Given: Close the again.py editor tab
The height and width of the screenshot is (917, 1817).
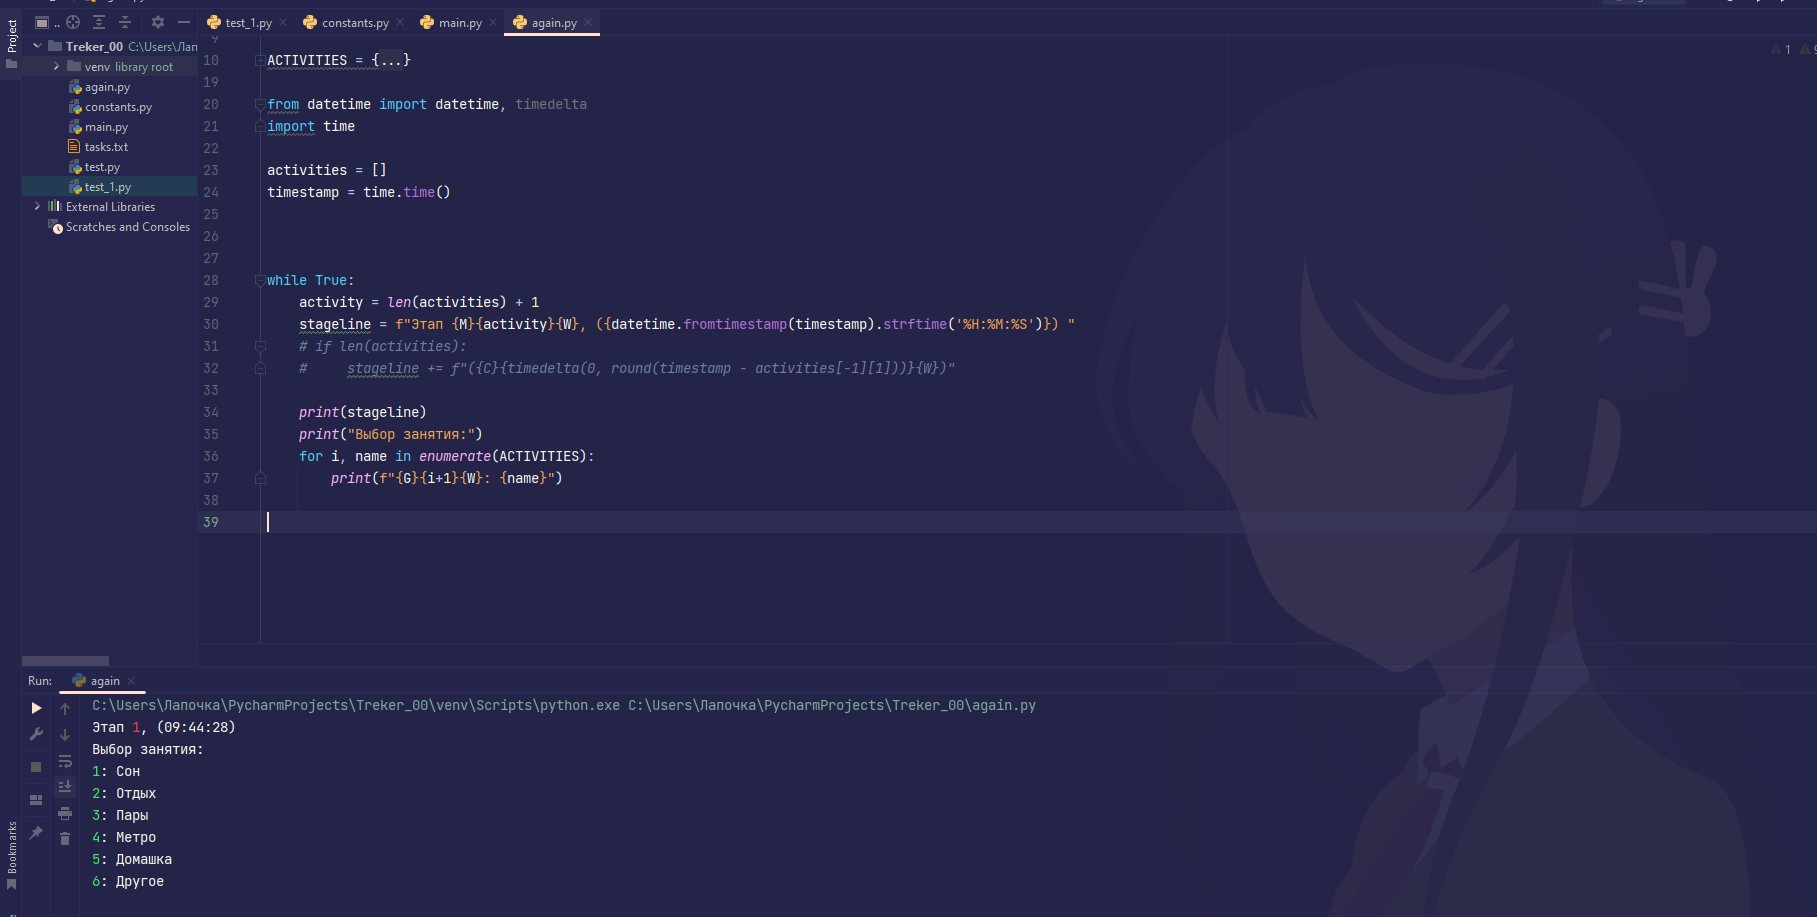Looking at the screenshot, I should [589, 23].
